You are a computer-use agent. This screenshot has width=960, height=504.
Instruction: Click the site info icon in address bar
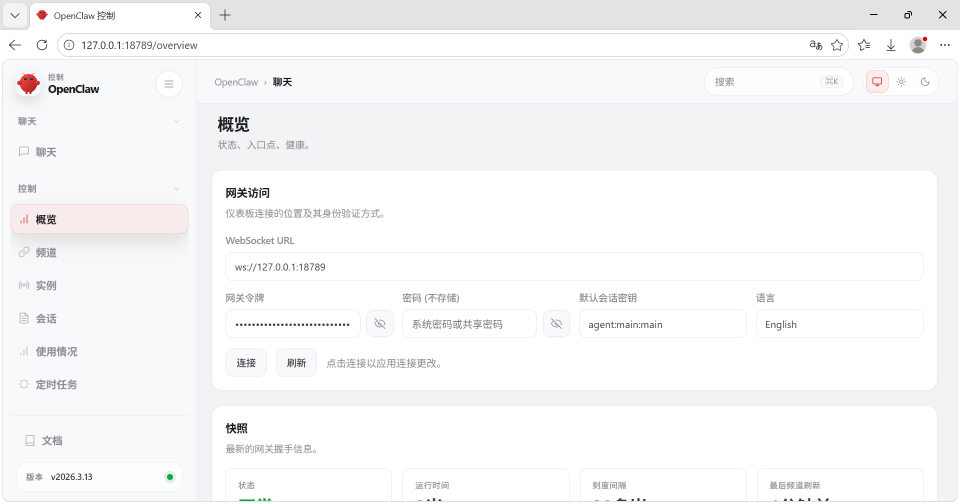point(69,45)
